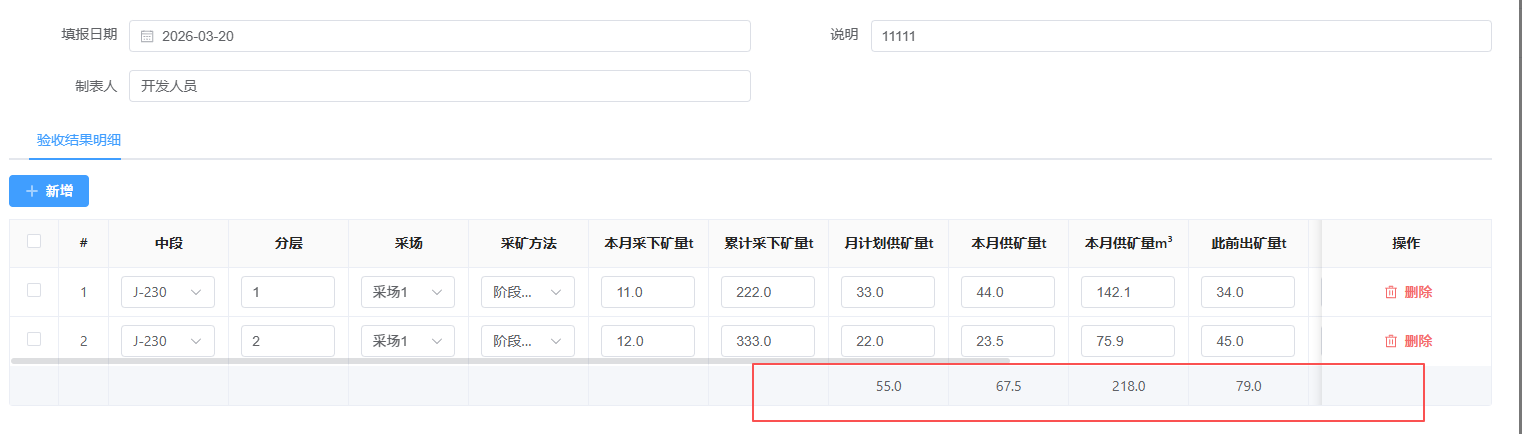The height and width of the screenshot is (434, 1522).
Task: Click the 制表人 input field
Action: (440, 86)
